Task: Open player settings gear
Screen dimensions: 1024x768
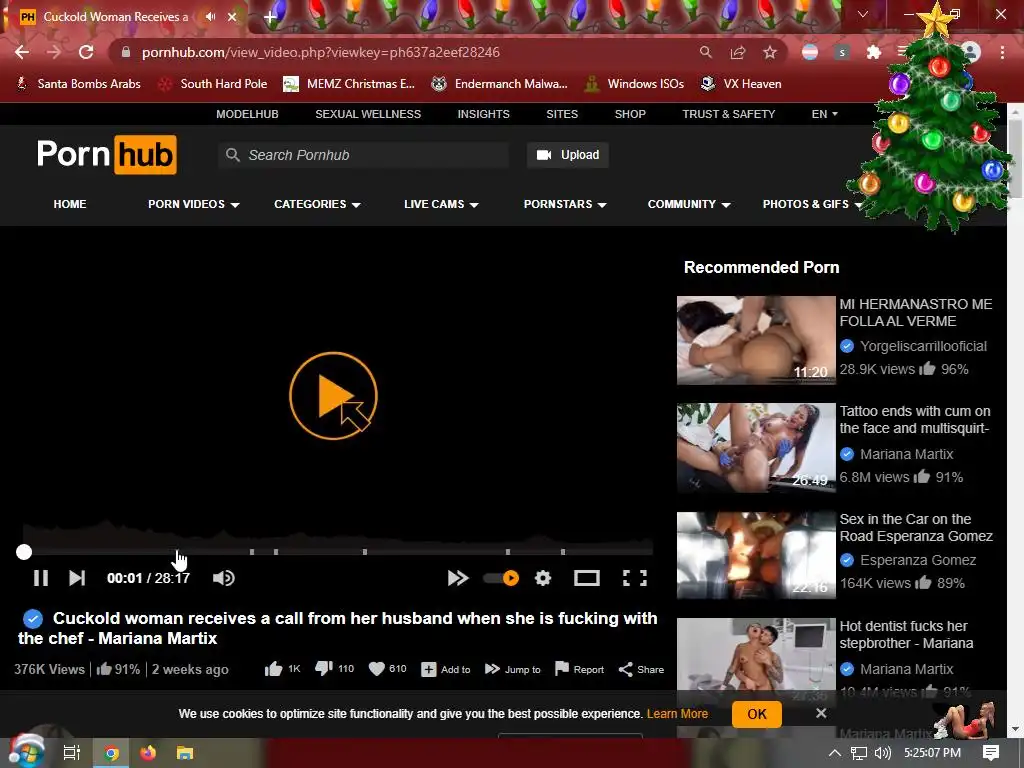Action: point(543,578)
